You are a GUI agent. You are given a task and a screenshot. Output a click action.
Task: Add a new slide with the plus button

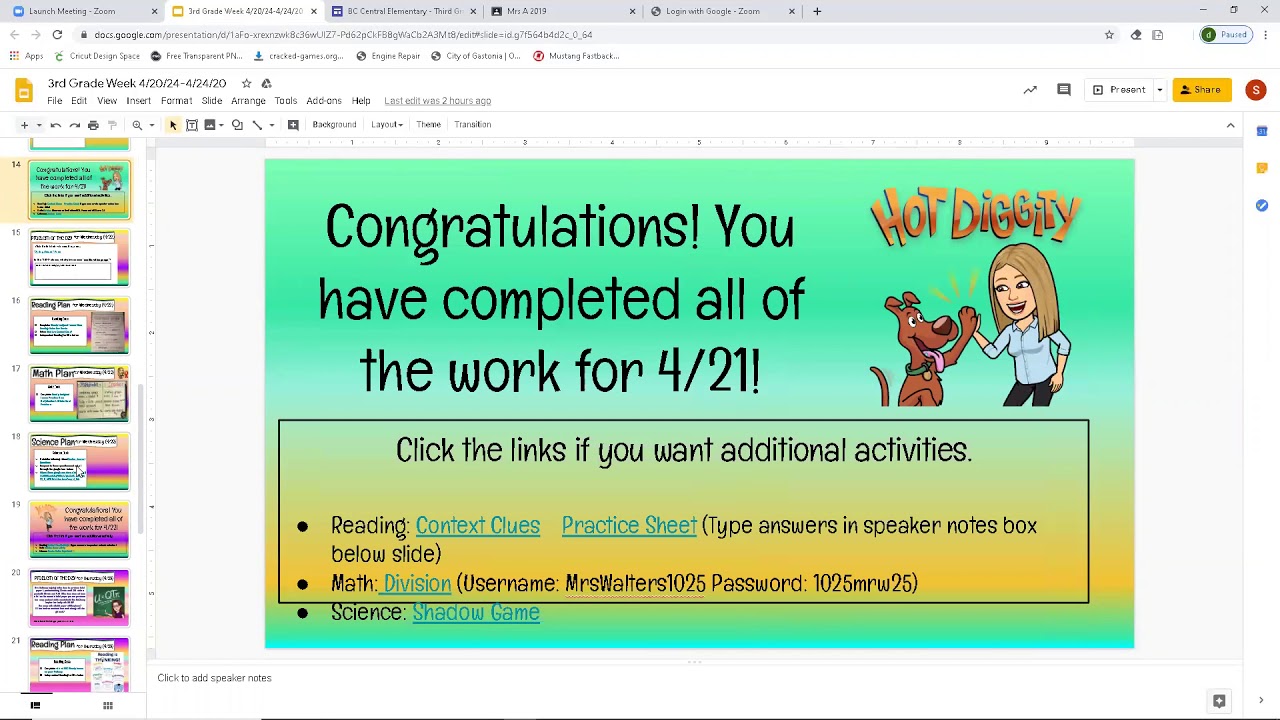(x=24, y=125)
